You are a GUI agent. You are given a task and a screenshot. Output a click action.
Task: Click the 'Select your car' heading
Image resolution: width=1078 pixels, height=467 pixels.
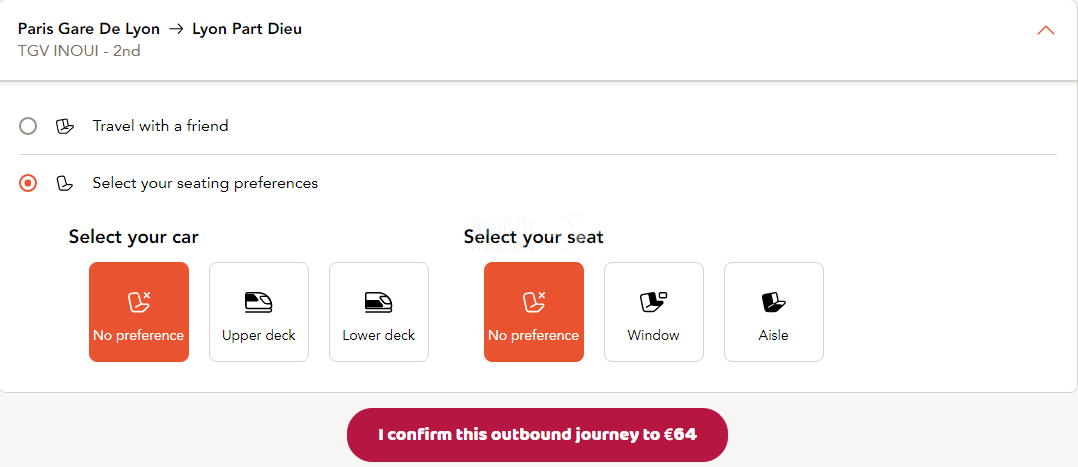coord(133,237)
